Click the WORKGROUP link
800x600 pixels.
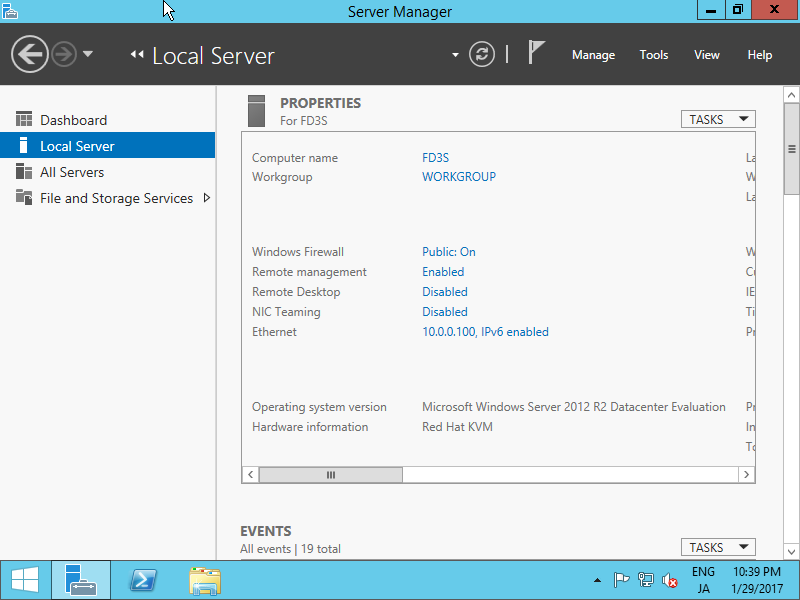459,177
